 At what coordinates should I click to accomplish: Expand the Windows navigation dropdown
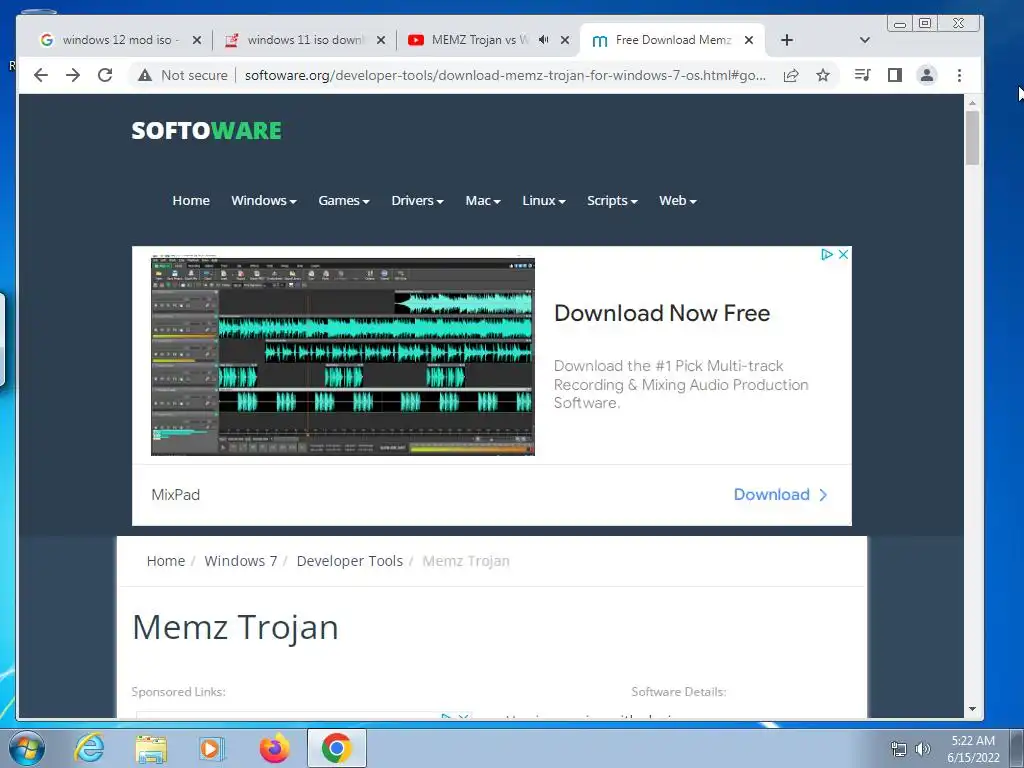(264, 200)
